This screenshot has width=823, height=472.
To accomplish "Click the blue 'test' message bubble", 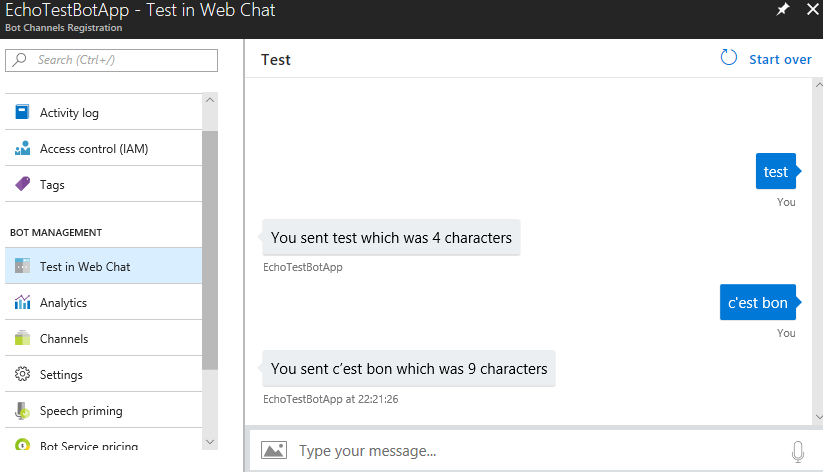I will pos(776,171).
